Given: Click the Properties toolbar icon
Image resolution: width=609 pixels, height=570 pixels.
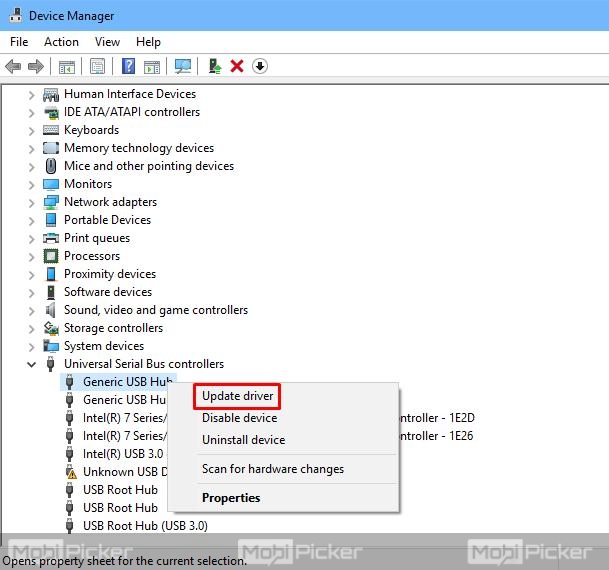Looking at the screenshot, I should [97, 66].
